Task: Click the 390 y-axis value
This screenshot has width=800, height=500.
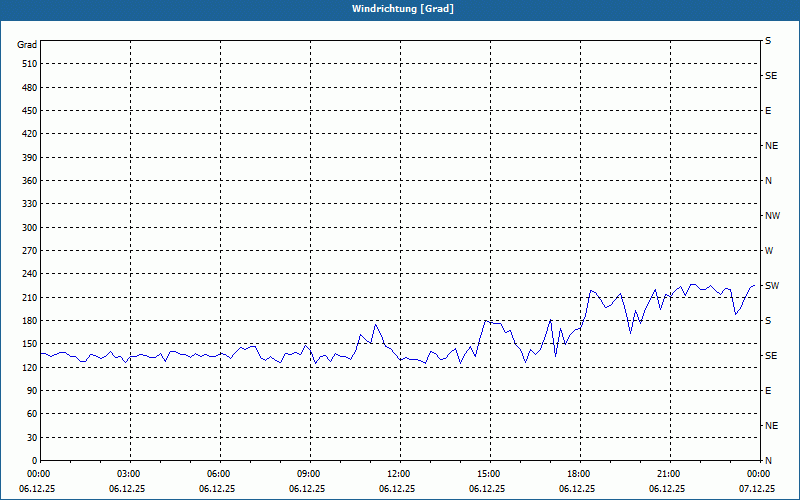Action: [x=30, y=158]
